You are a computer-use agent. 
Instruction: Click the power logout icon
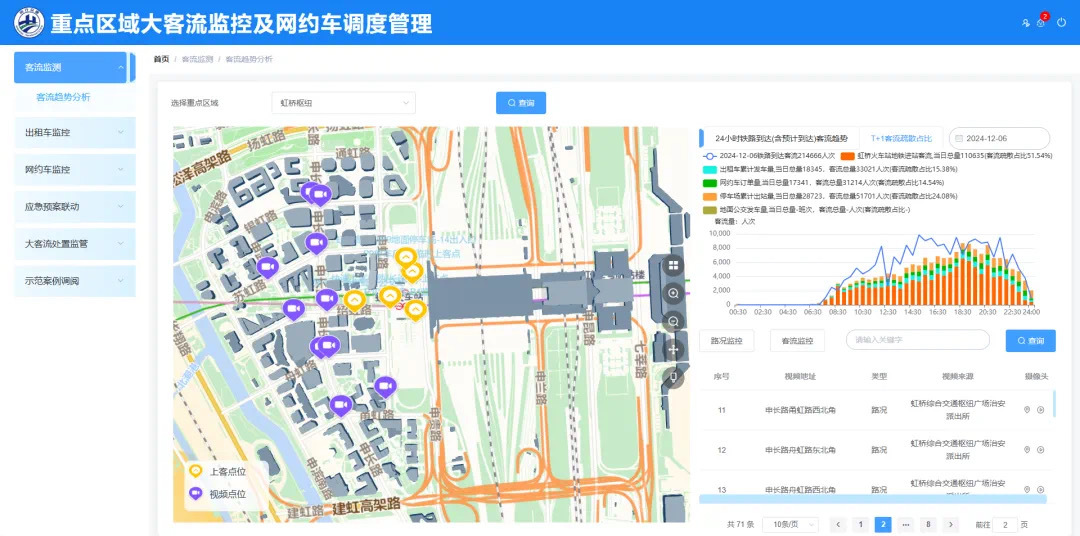click(x=1061, y=23)
